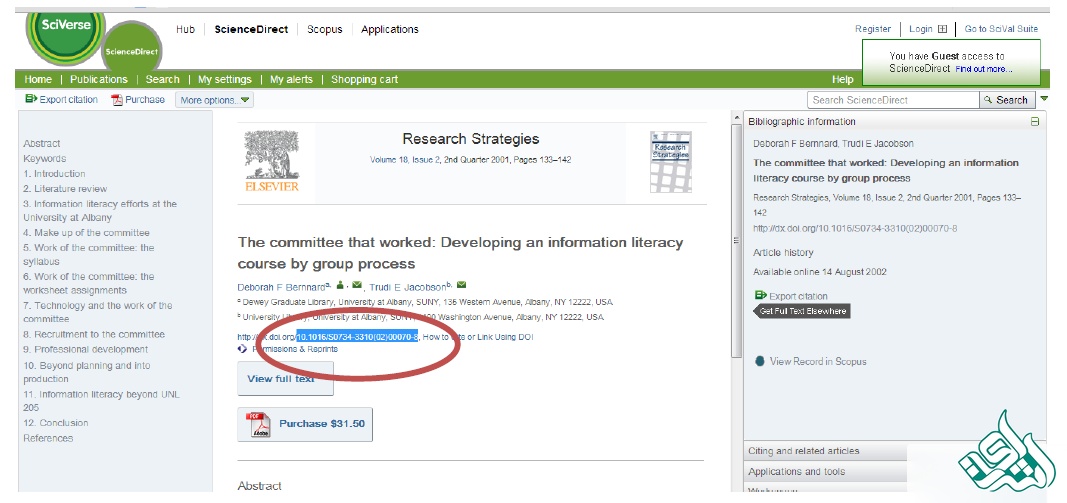Open the Applications tab
1067x503 pixels.
pos(390,29)
